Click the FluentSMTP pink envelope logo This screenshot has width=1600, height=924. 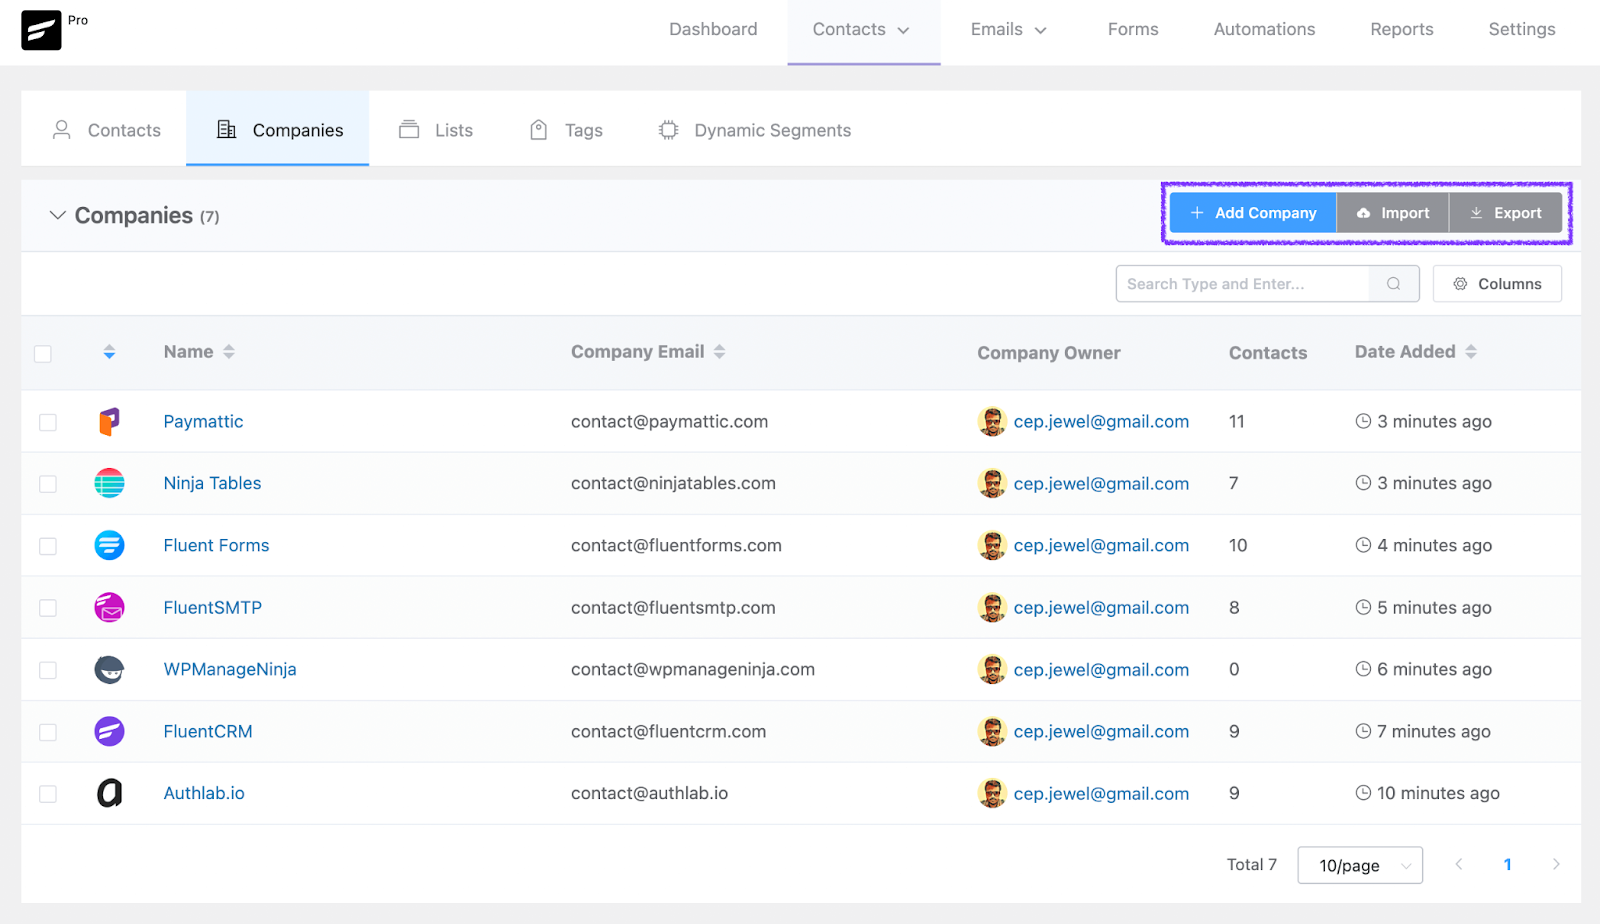coord(109,608)
